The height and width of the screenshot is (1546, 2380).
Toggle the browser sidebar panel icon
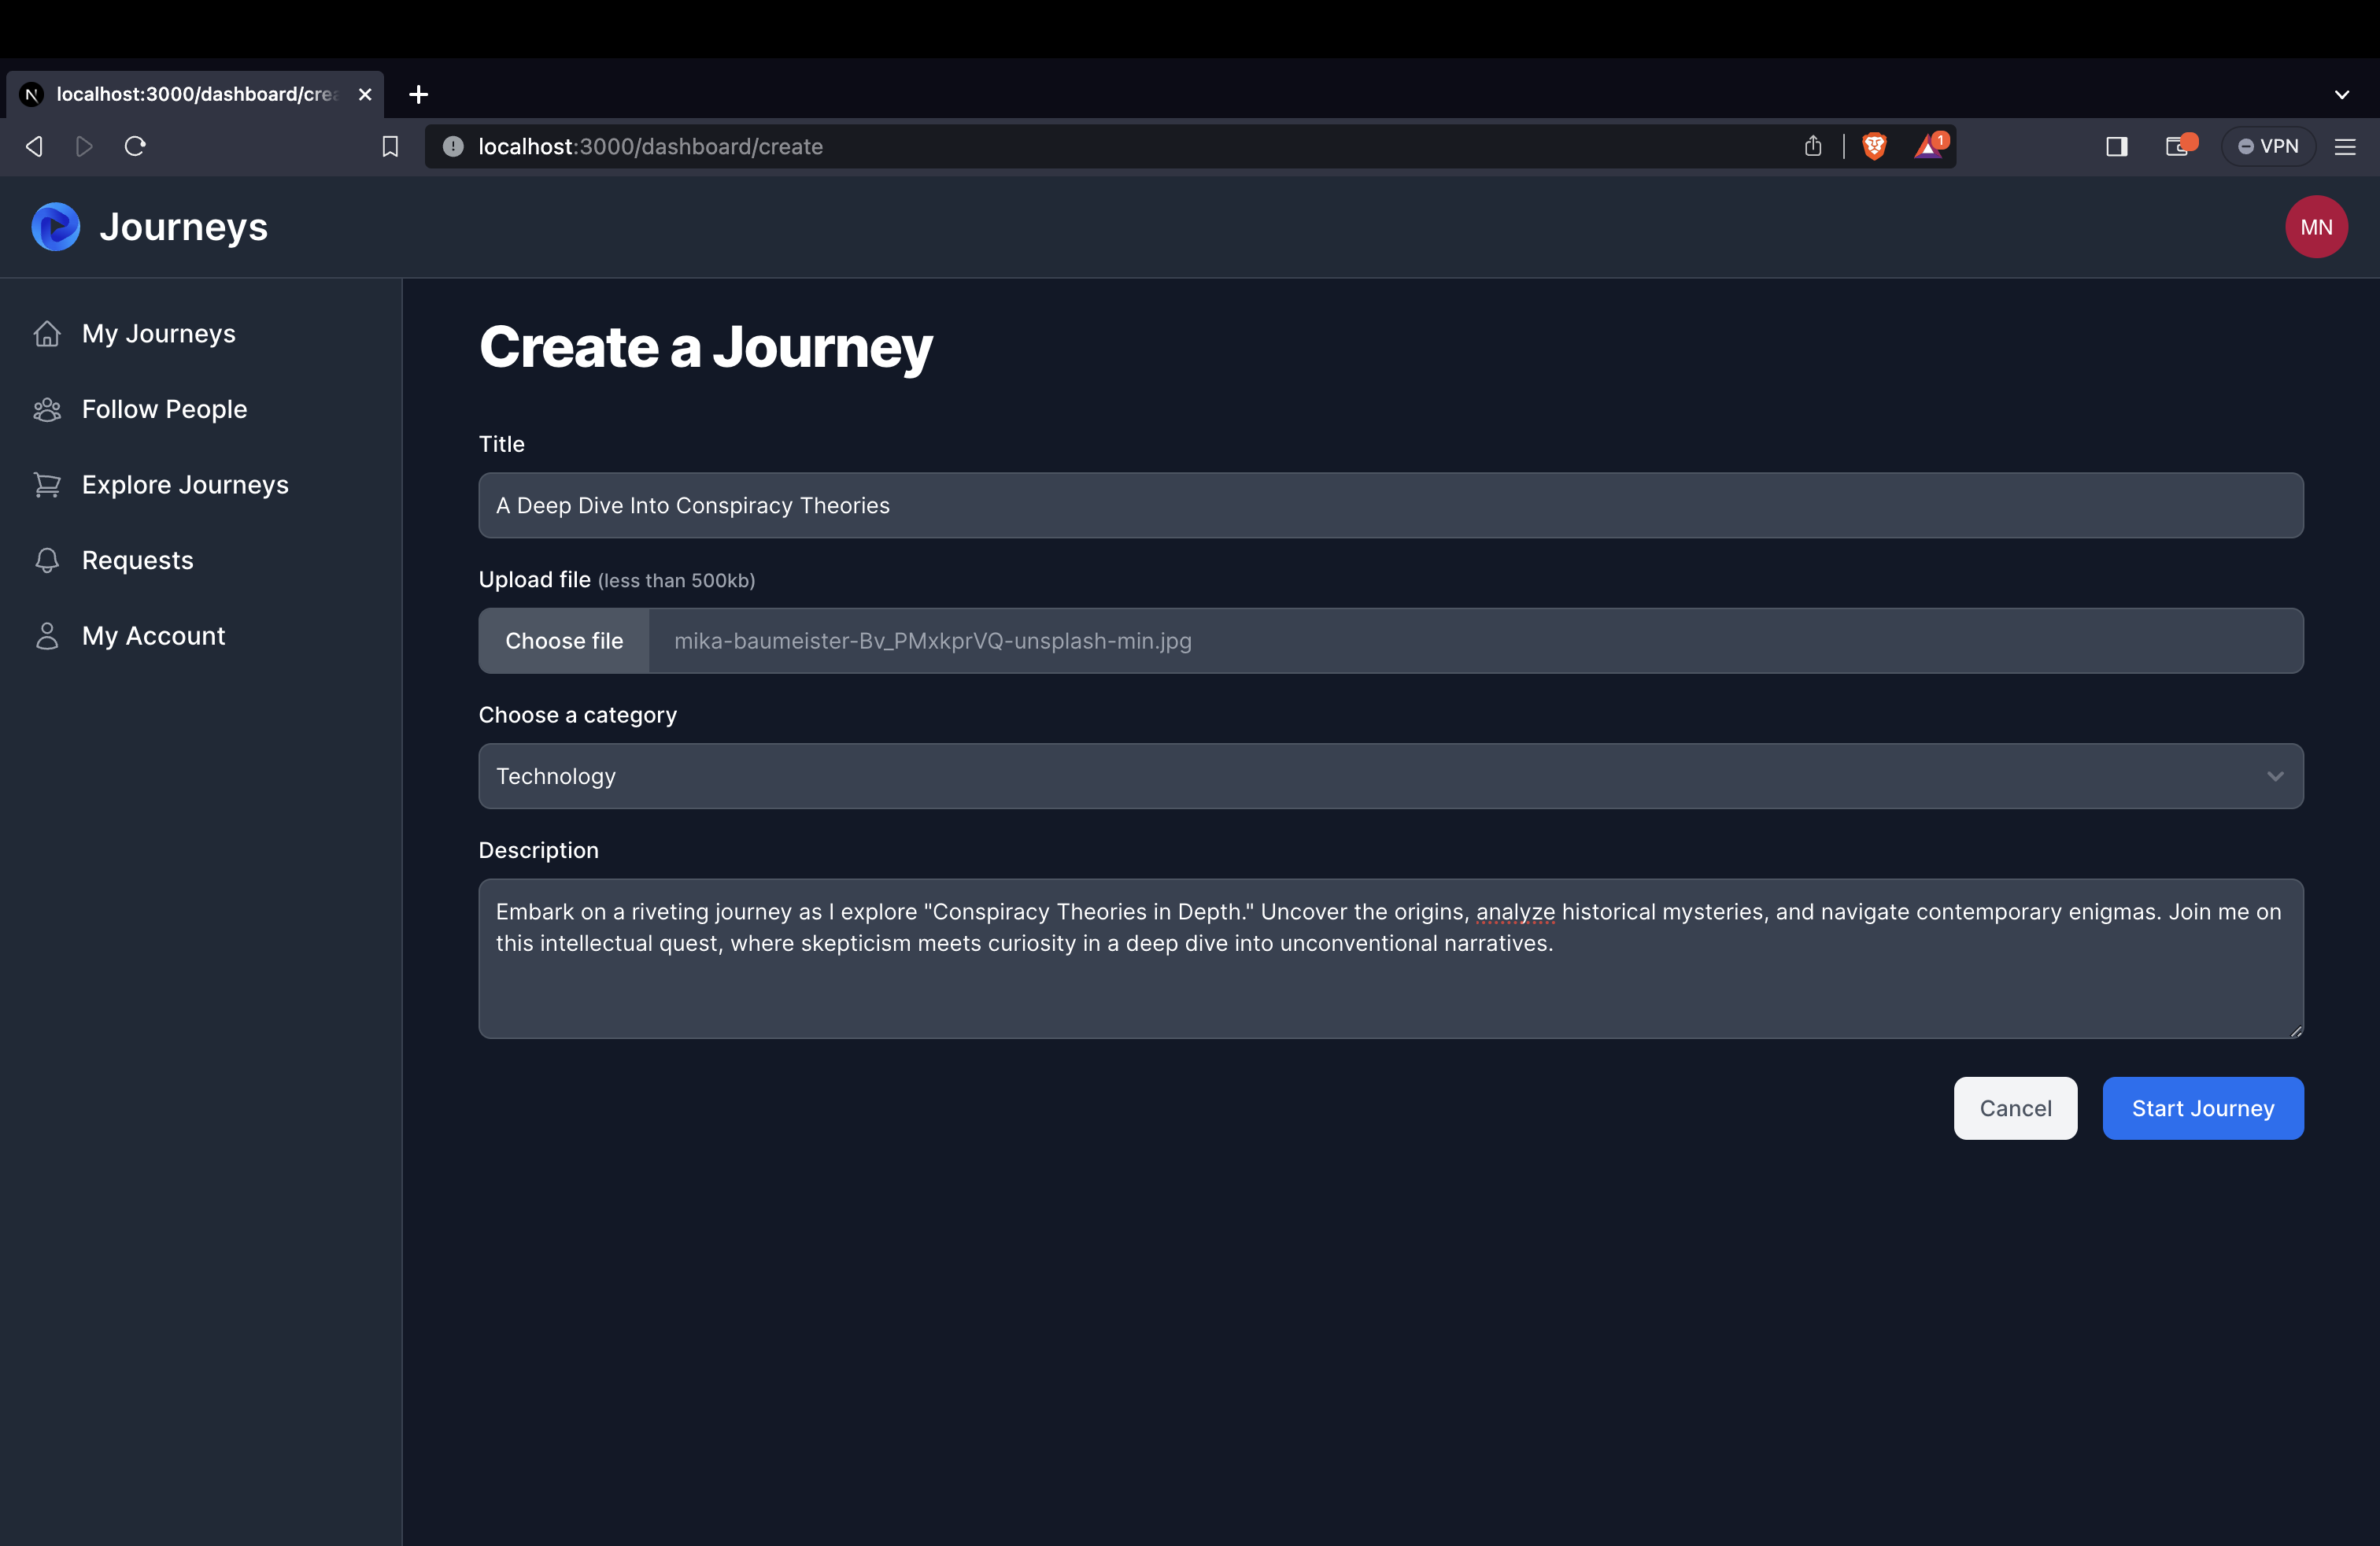click(2116, 147)
